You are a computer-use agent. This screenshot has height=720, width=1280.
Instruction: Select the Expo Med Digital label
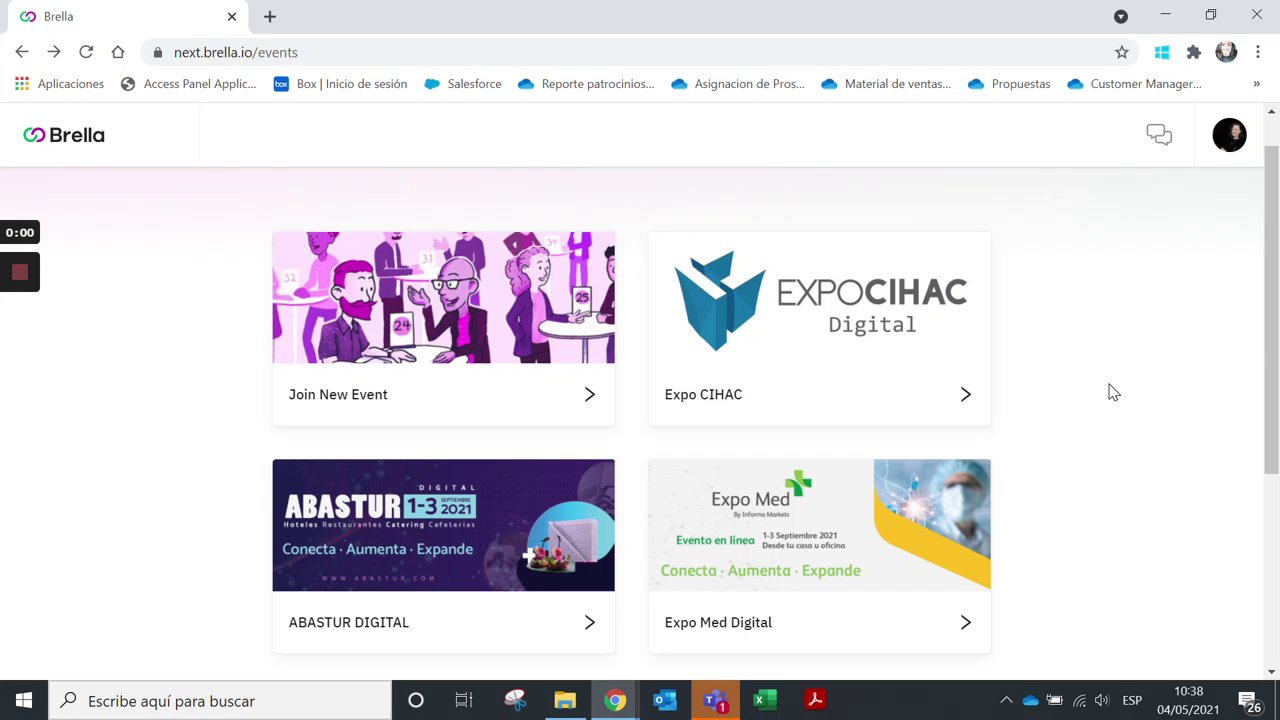718,623
